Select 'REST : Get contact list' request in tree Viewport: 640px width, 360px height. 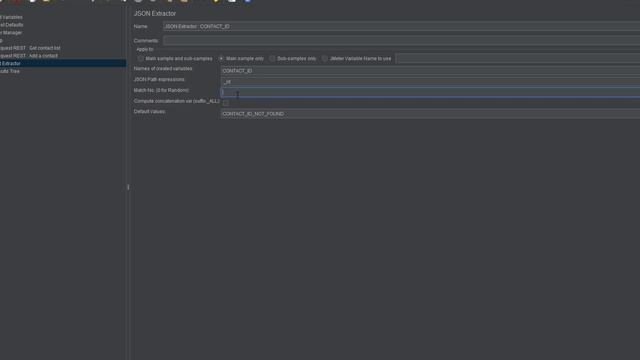click(x=30, y=48)
